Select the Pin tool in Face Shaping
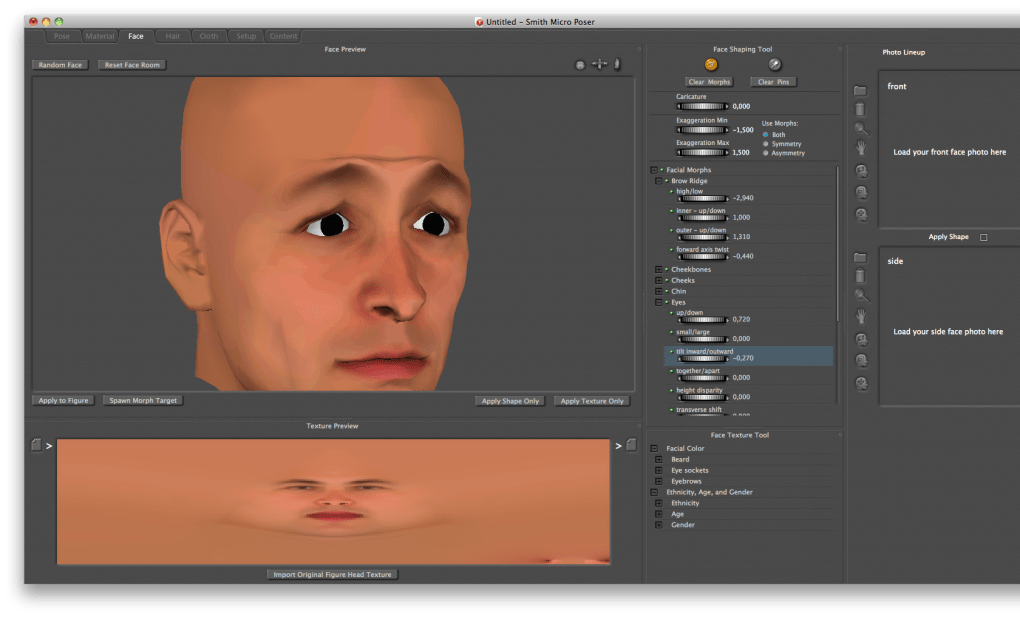1020x617 pixels. 774,65
